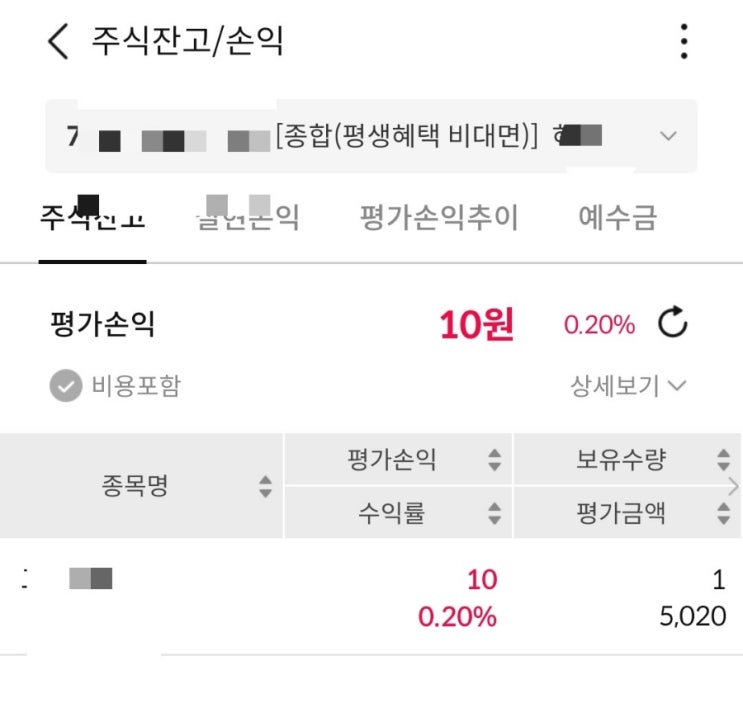Click the 0.20% return in holding row
The height and width of the screenshot is (708, 743).
(457, 616)
